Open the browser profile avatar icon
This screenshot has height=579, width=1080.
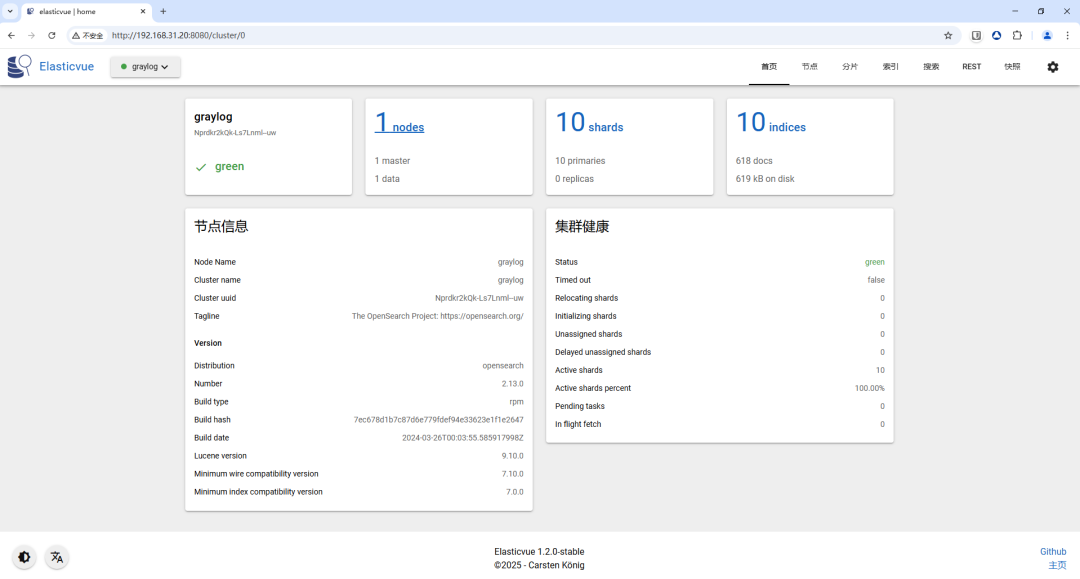point(1047,35)
